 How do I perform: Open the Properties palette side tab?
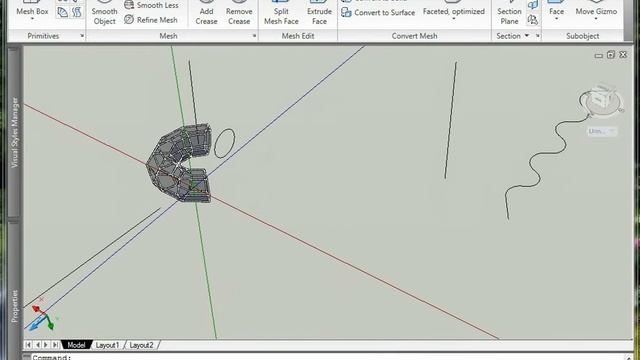14,306
